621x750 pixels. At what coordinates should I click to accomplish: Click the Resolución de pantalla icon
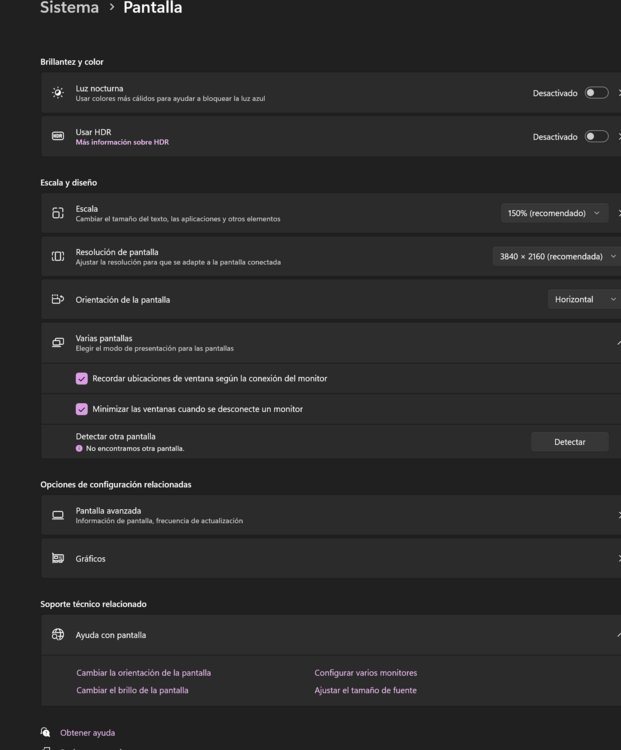[x=58, y=257]
